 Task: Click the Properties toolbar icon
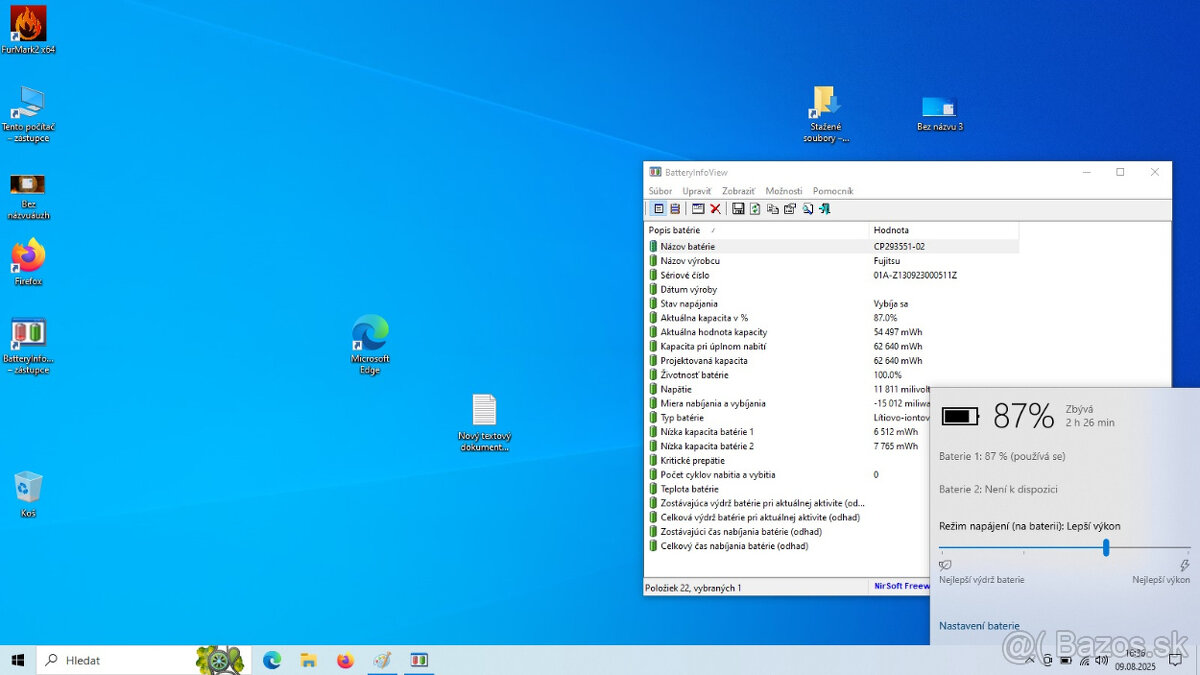click(x=790, y=209)
